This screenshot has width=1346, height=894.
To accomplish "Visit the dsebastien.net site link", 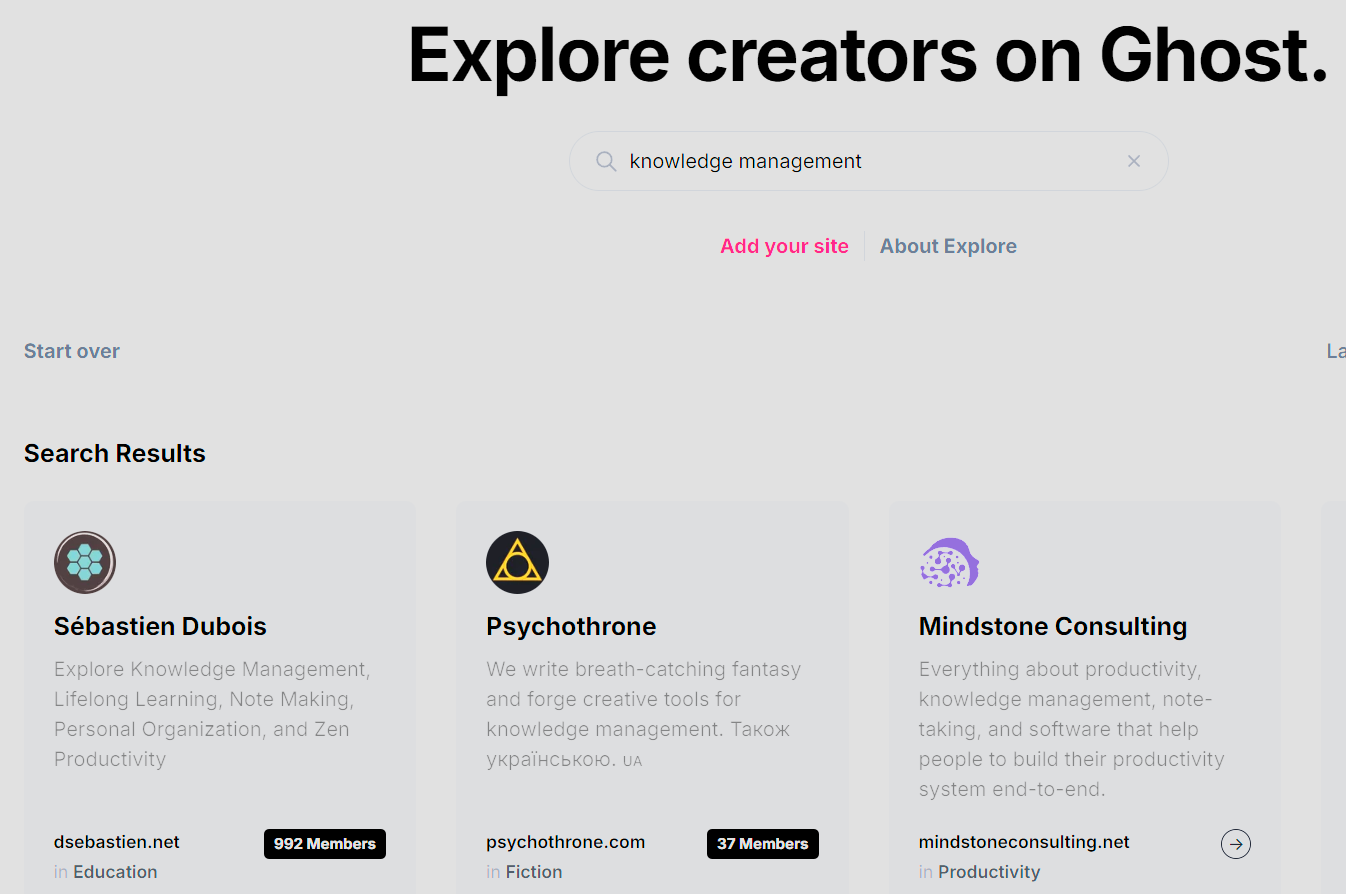I will (x=116, y=841).
